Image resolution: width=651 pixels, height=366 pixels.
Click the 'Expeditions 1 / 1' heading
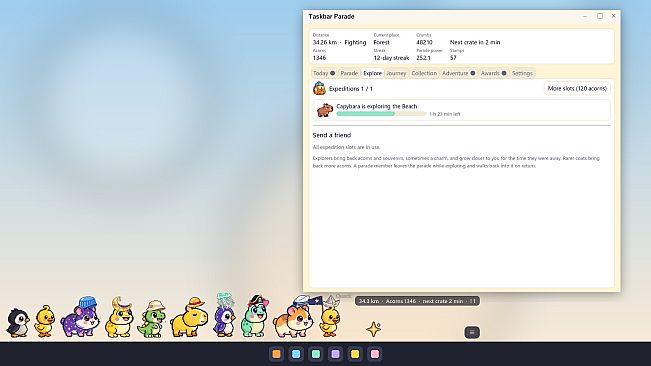coord(351,89)
